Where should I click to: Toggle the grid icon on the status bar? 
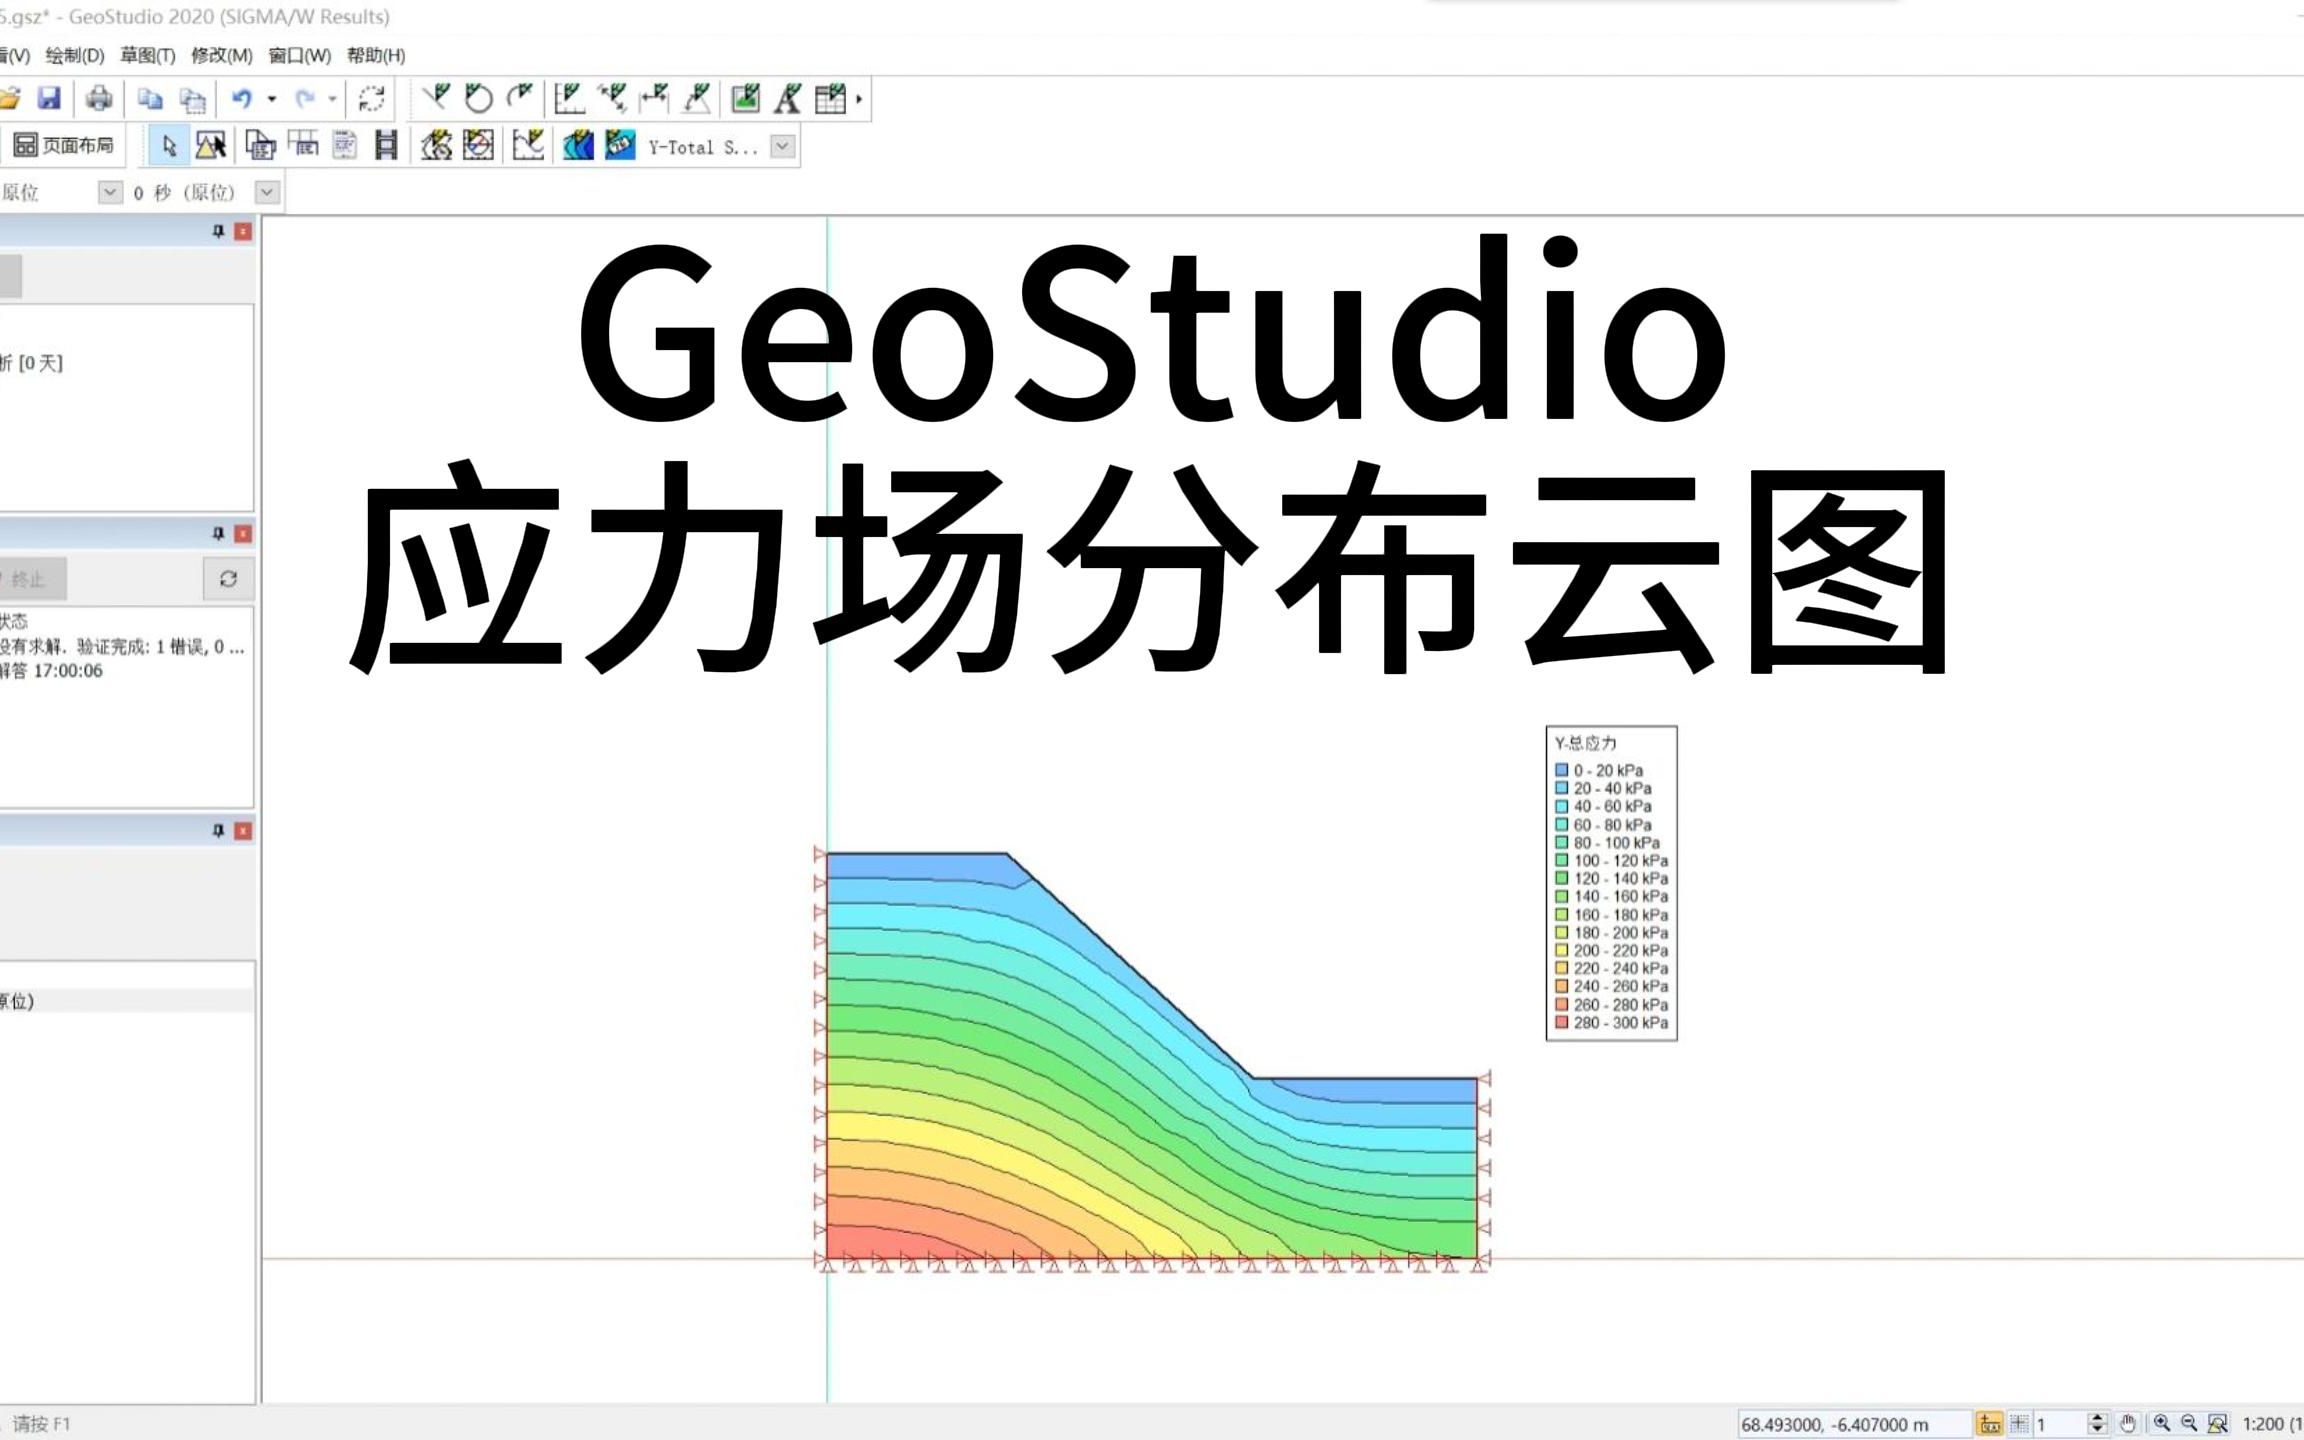[x=2019, y=1422]
